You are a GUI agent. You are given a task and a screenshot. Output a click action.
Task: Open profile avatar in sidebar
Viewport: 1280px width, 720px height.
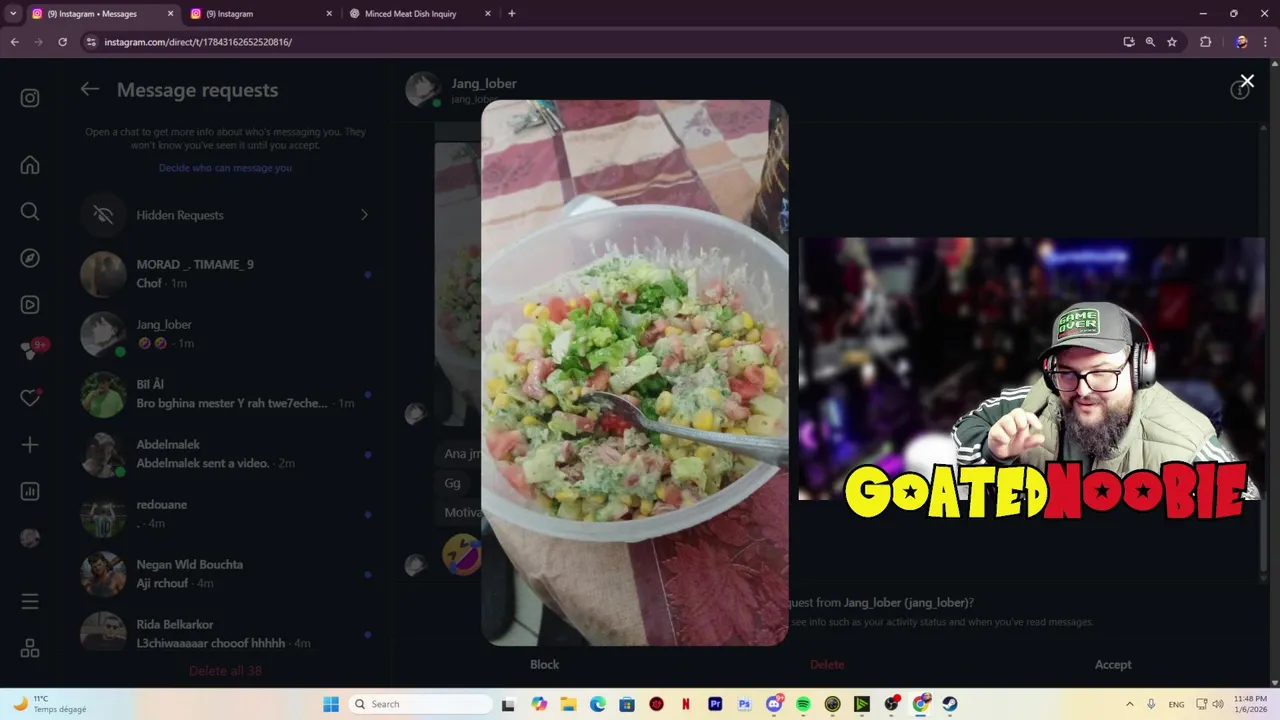coord(30,538)
